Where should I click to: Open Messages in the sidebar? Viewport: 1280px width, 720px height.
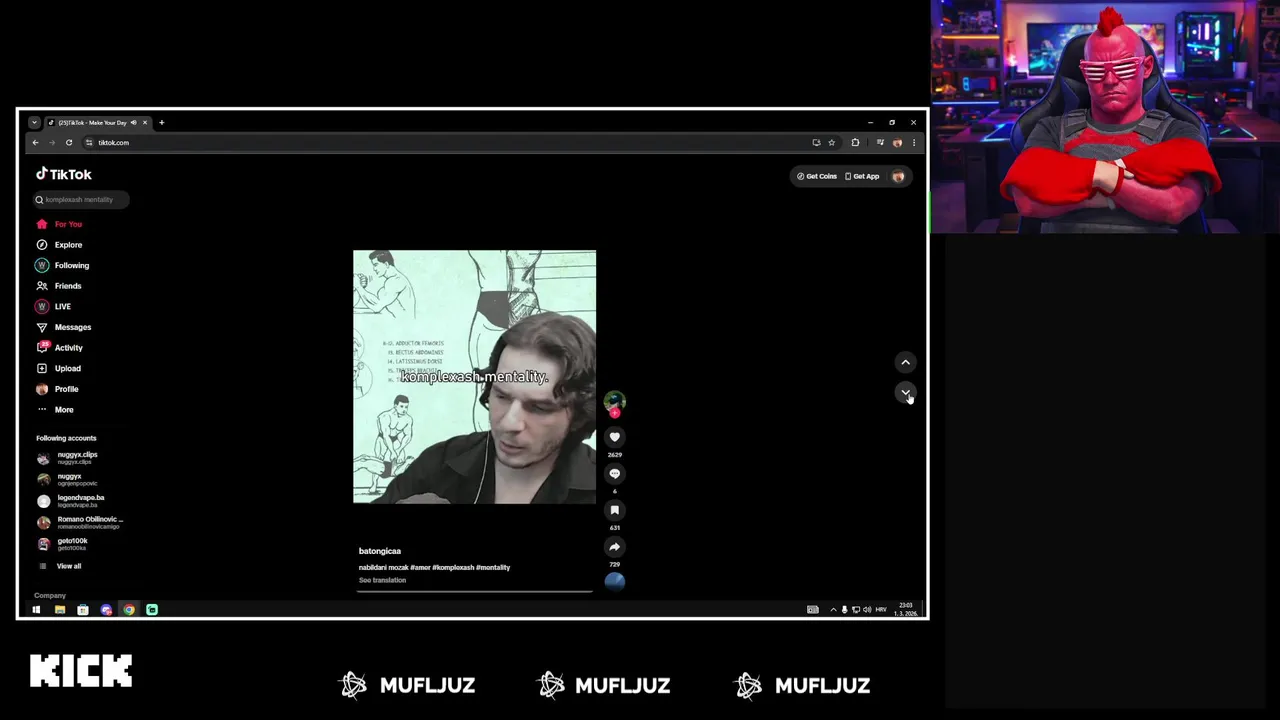64,327
